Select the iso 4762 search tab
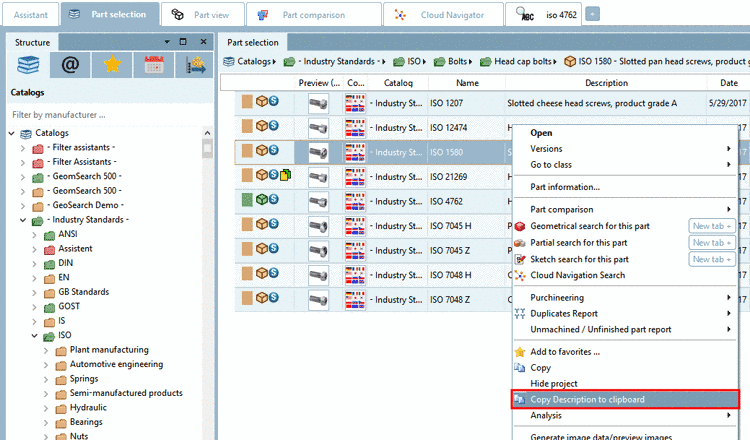 544,15
